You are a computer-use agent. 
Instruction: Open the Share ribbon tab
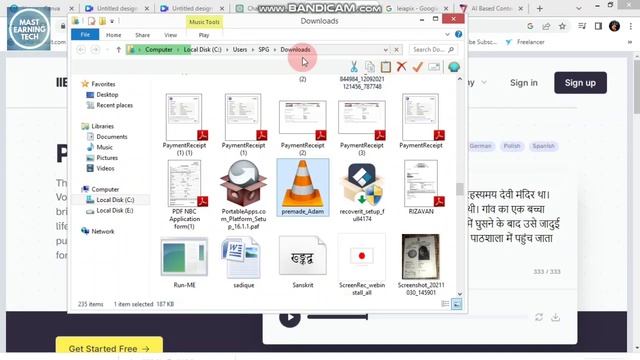click(142, 35)
